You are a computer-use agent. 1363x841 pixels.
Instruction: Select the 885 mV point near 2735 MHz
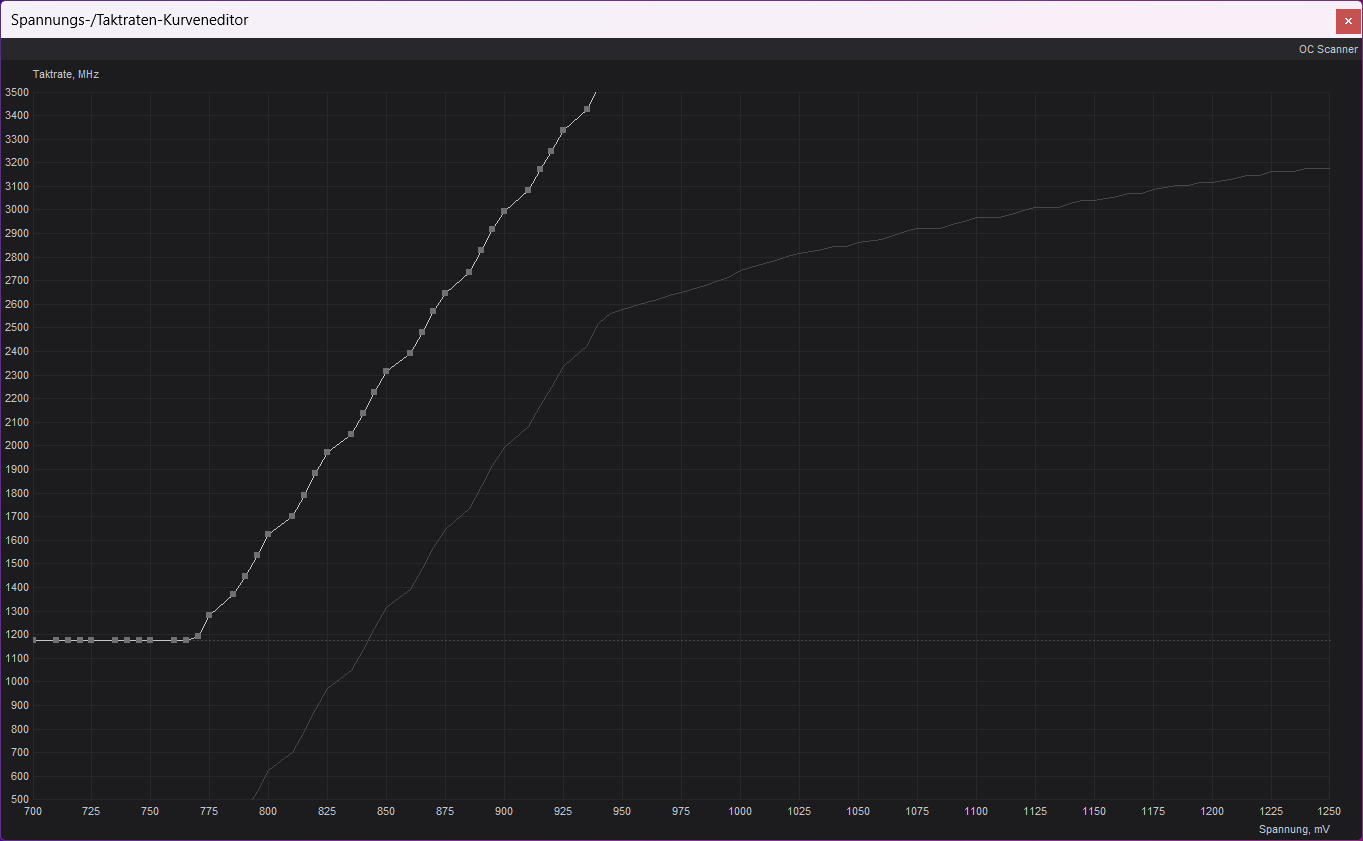click(x=469, y=272)
